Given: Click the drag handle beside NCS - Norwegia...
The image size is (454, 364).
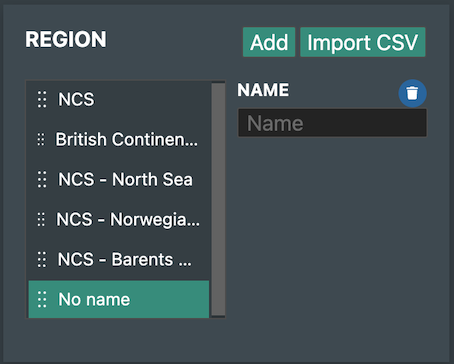Looking at the screenshot, I should tap(41, 219).
